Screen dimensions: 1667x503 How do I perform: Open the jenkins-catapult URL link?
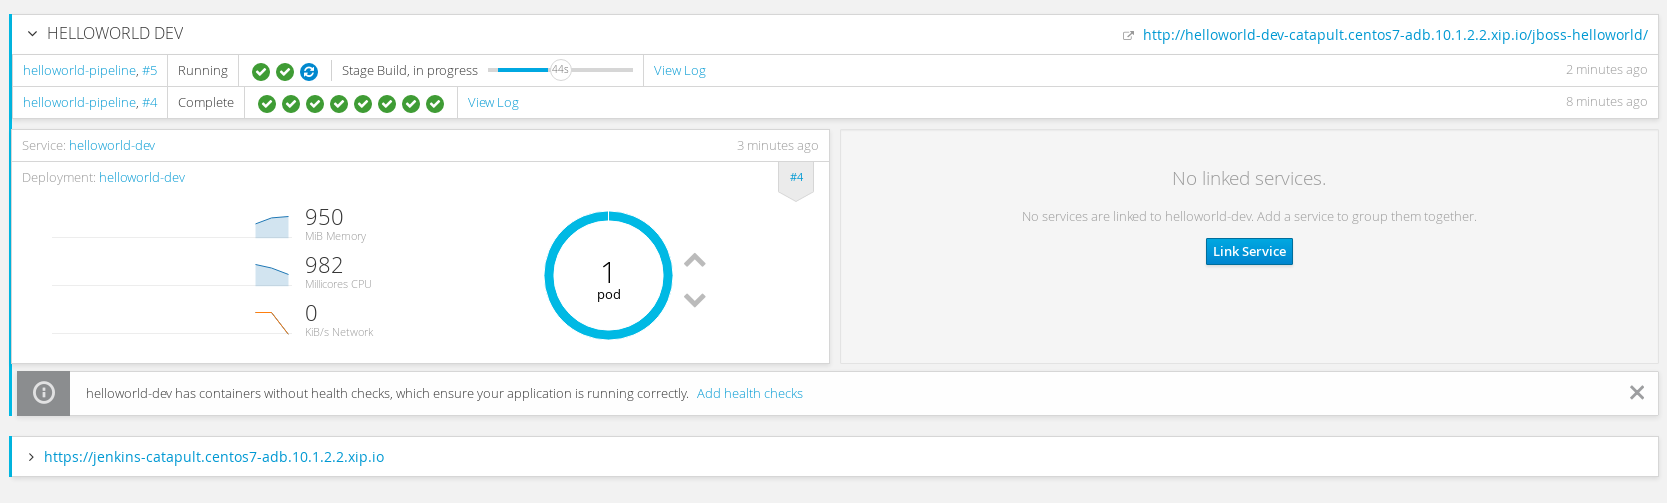pyautogui.click(x=214, y=457)
